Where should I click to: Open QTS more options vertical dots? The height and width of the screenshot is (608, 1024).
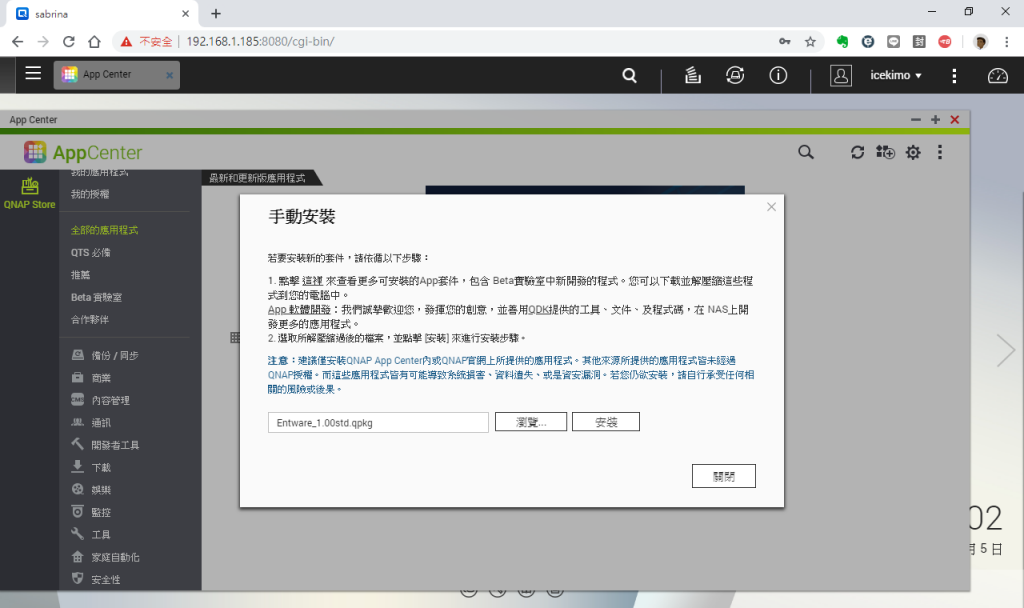pyautogui.click(x=954, y=76)
